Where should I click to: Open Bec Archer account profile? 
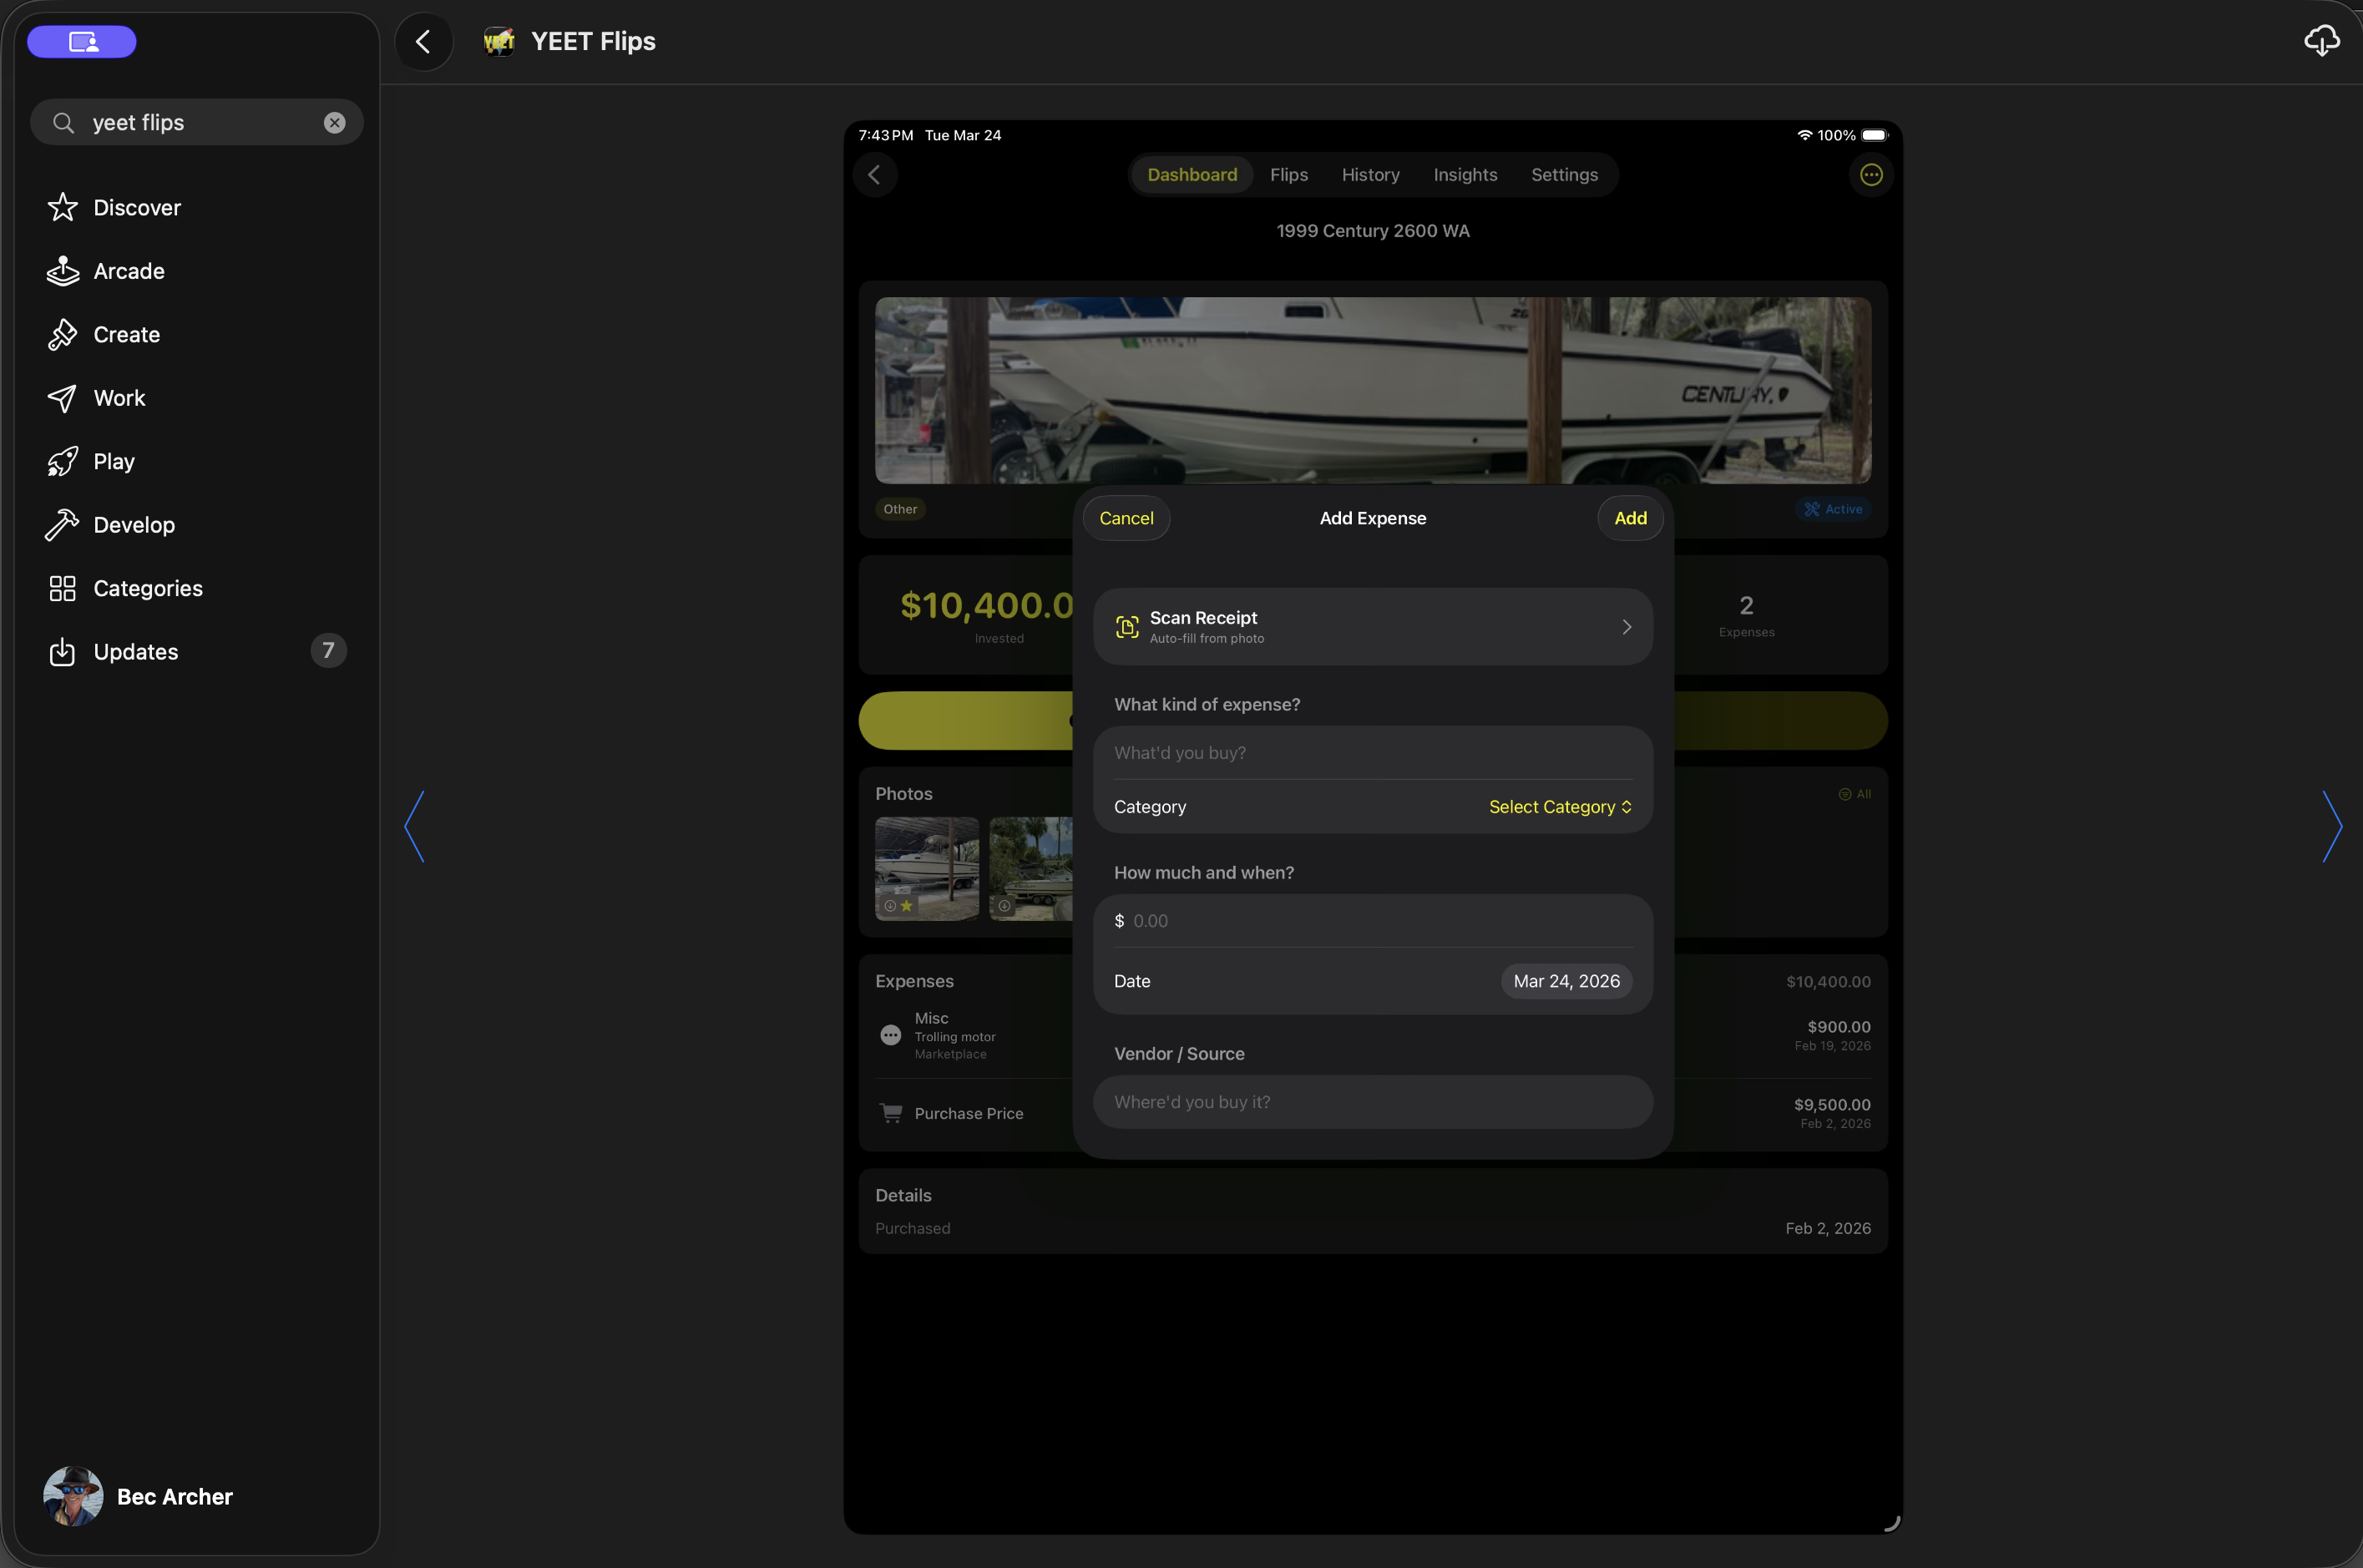[138, 1496]
